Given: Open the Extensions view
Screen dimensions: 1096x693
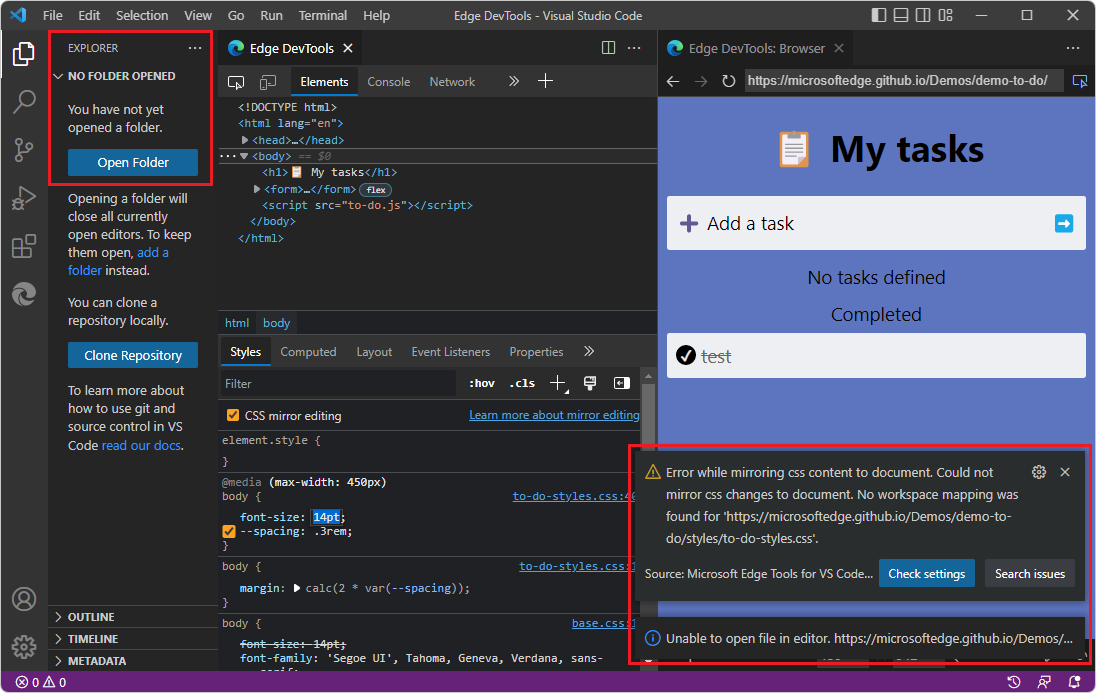Looking at the screenshot, I should pos(22,246).
